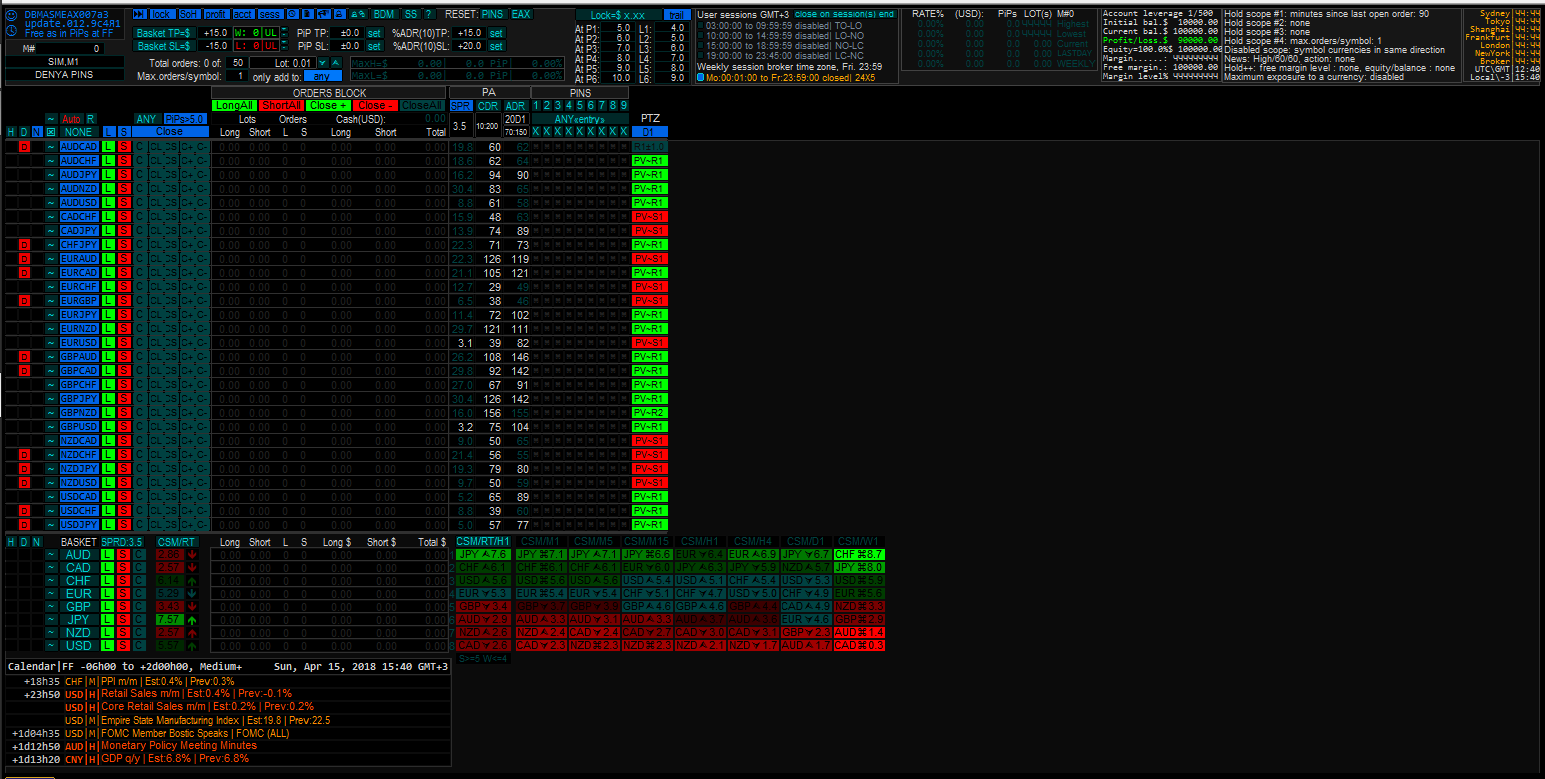
Task: Open the sess sessions button
Action: (x=271, y=14)
